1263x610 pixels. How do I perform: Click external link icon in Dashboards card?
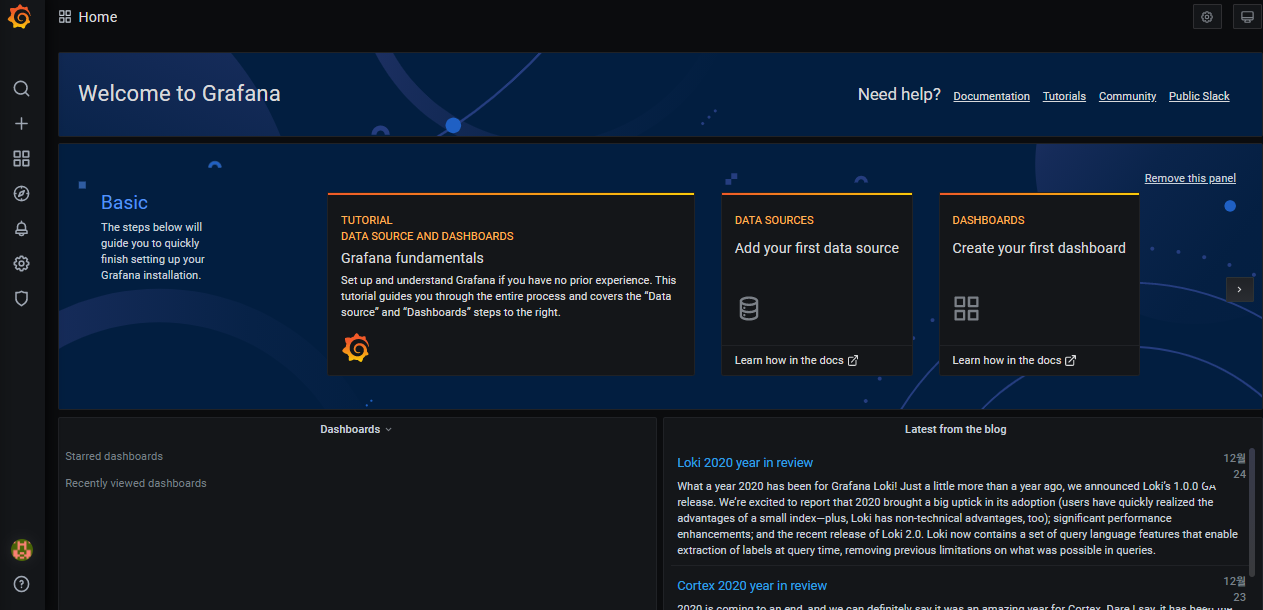point(1071,360)
